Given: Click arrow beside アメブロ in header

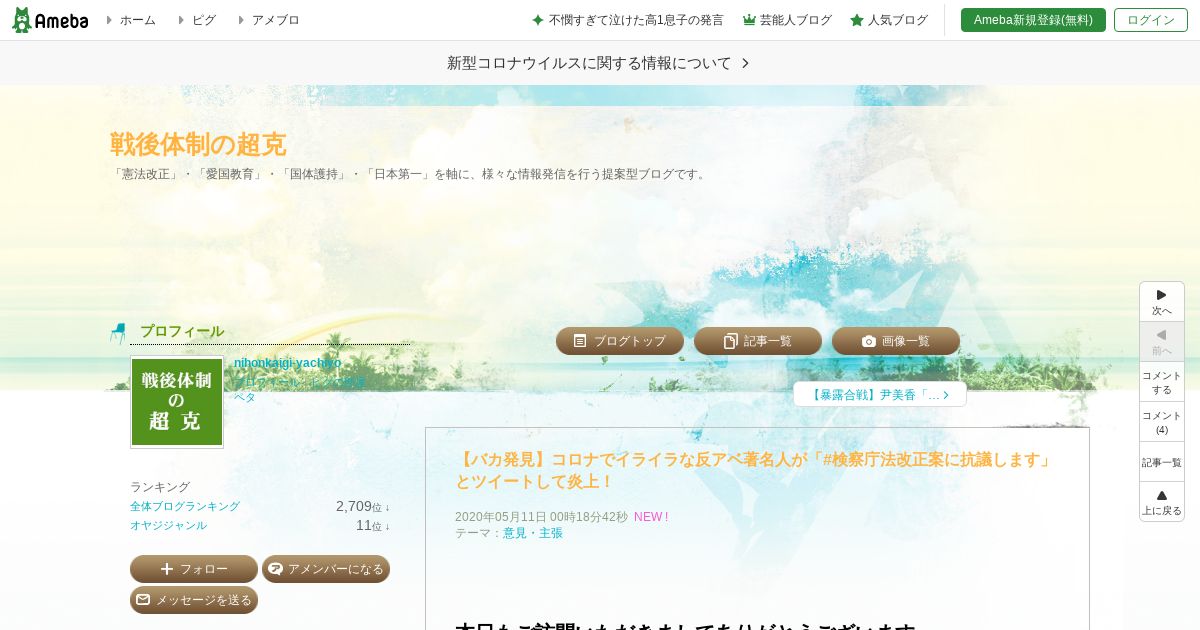Looking at the screenshot, I should tap(241, 20).
